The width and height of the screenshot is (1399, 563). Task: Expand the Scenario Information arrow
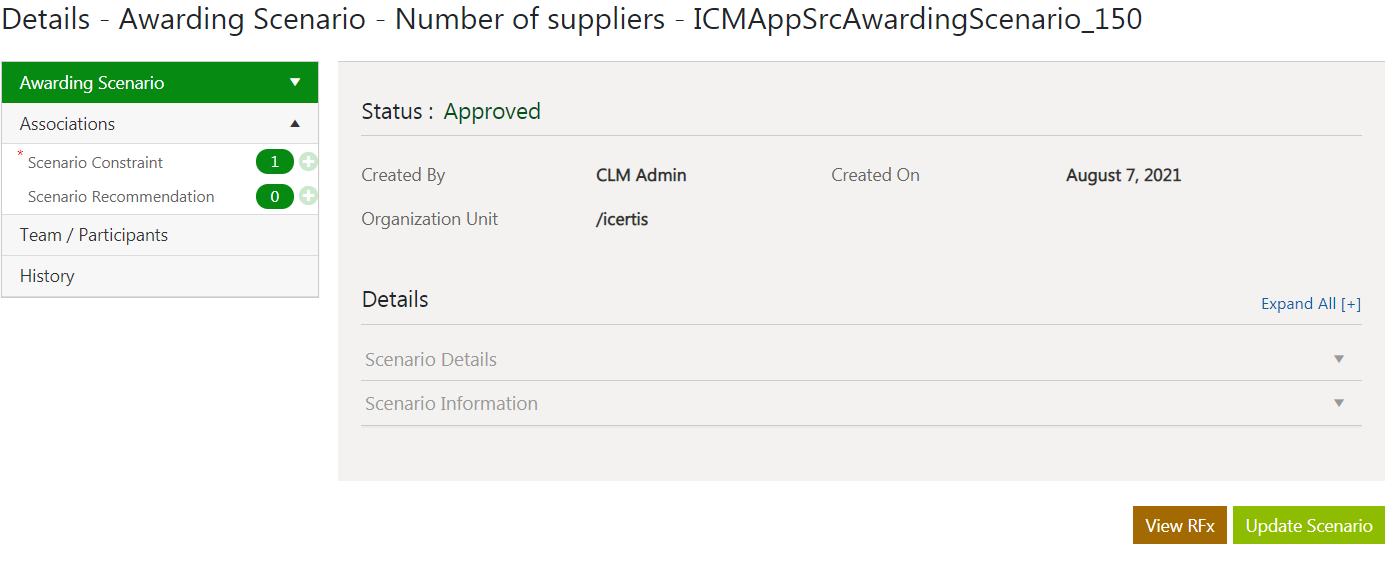coord(1339,404)
